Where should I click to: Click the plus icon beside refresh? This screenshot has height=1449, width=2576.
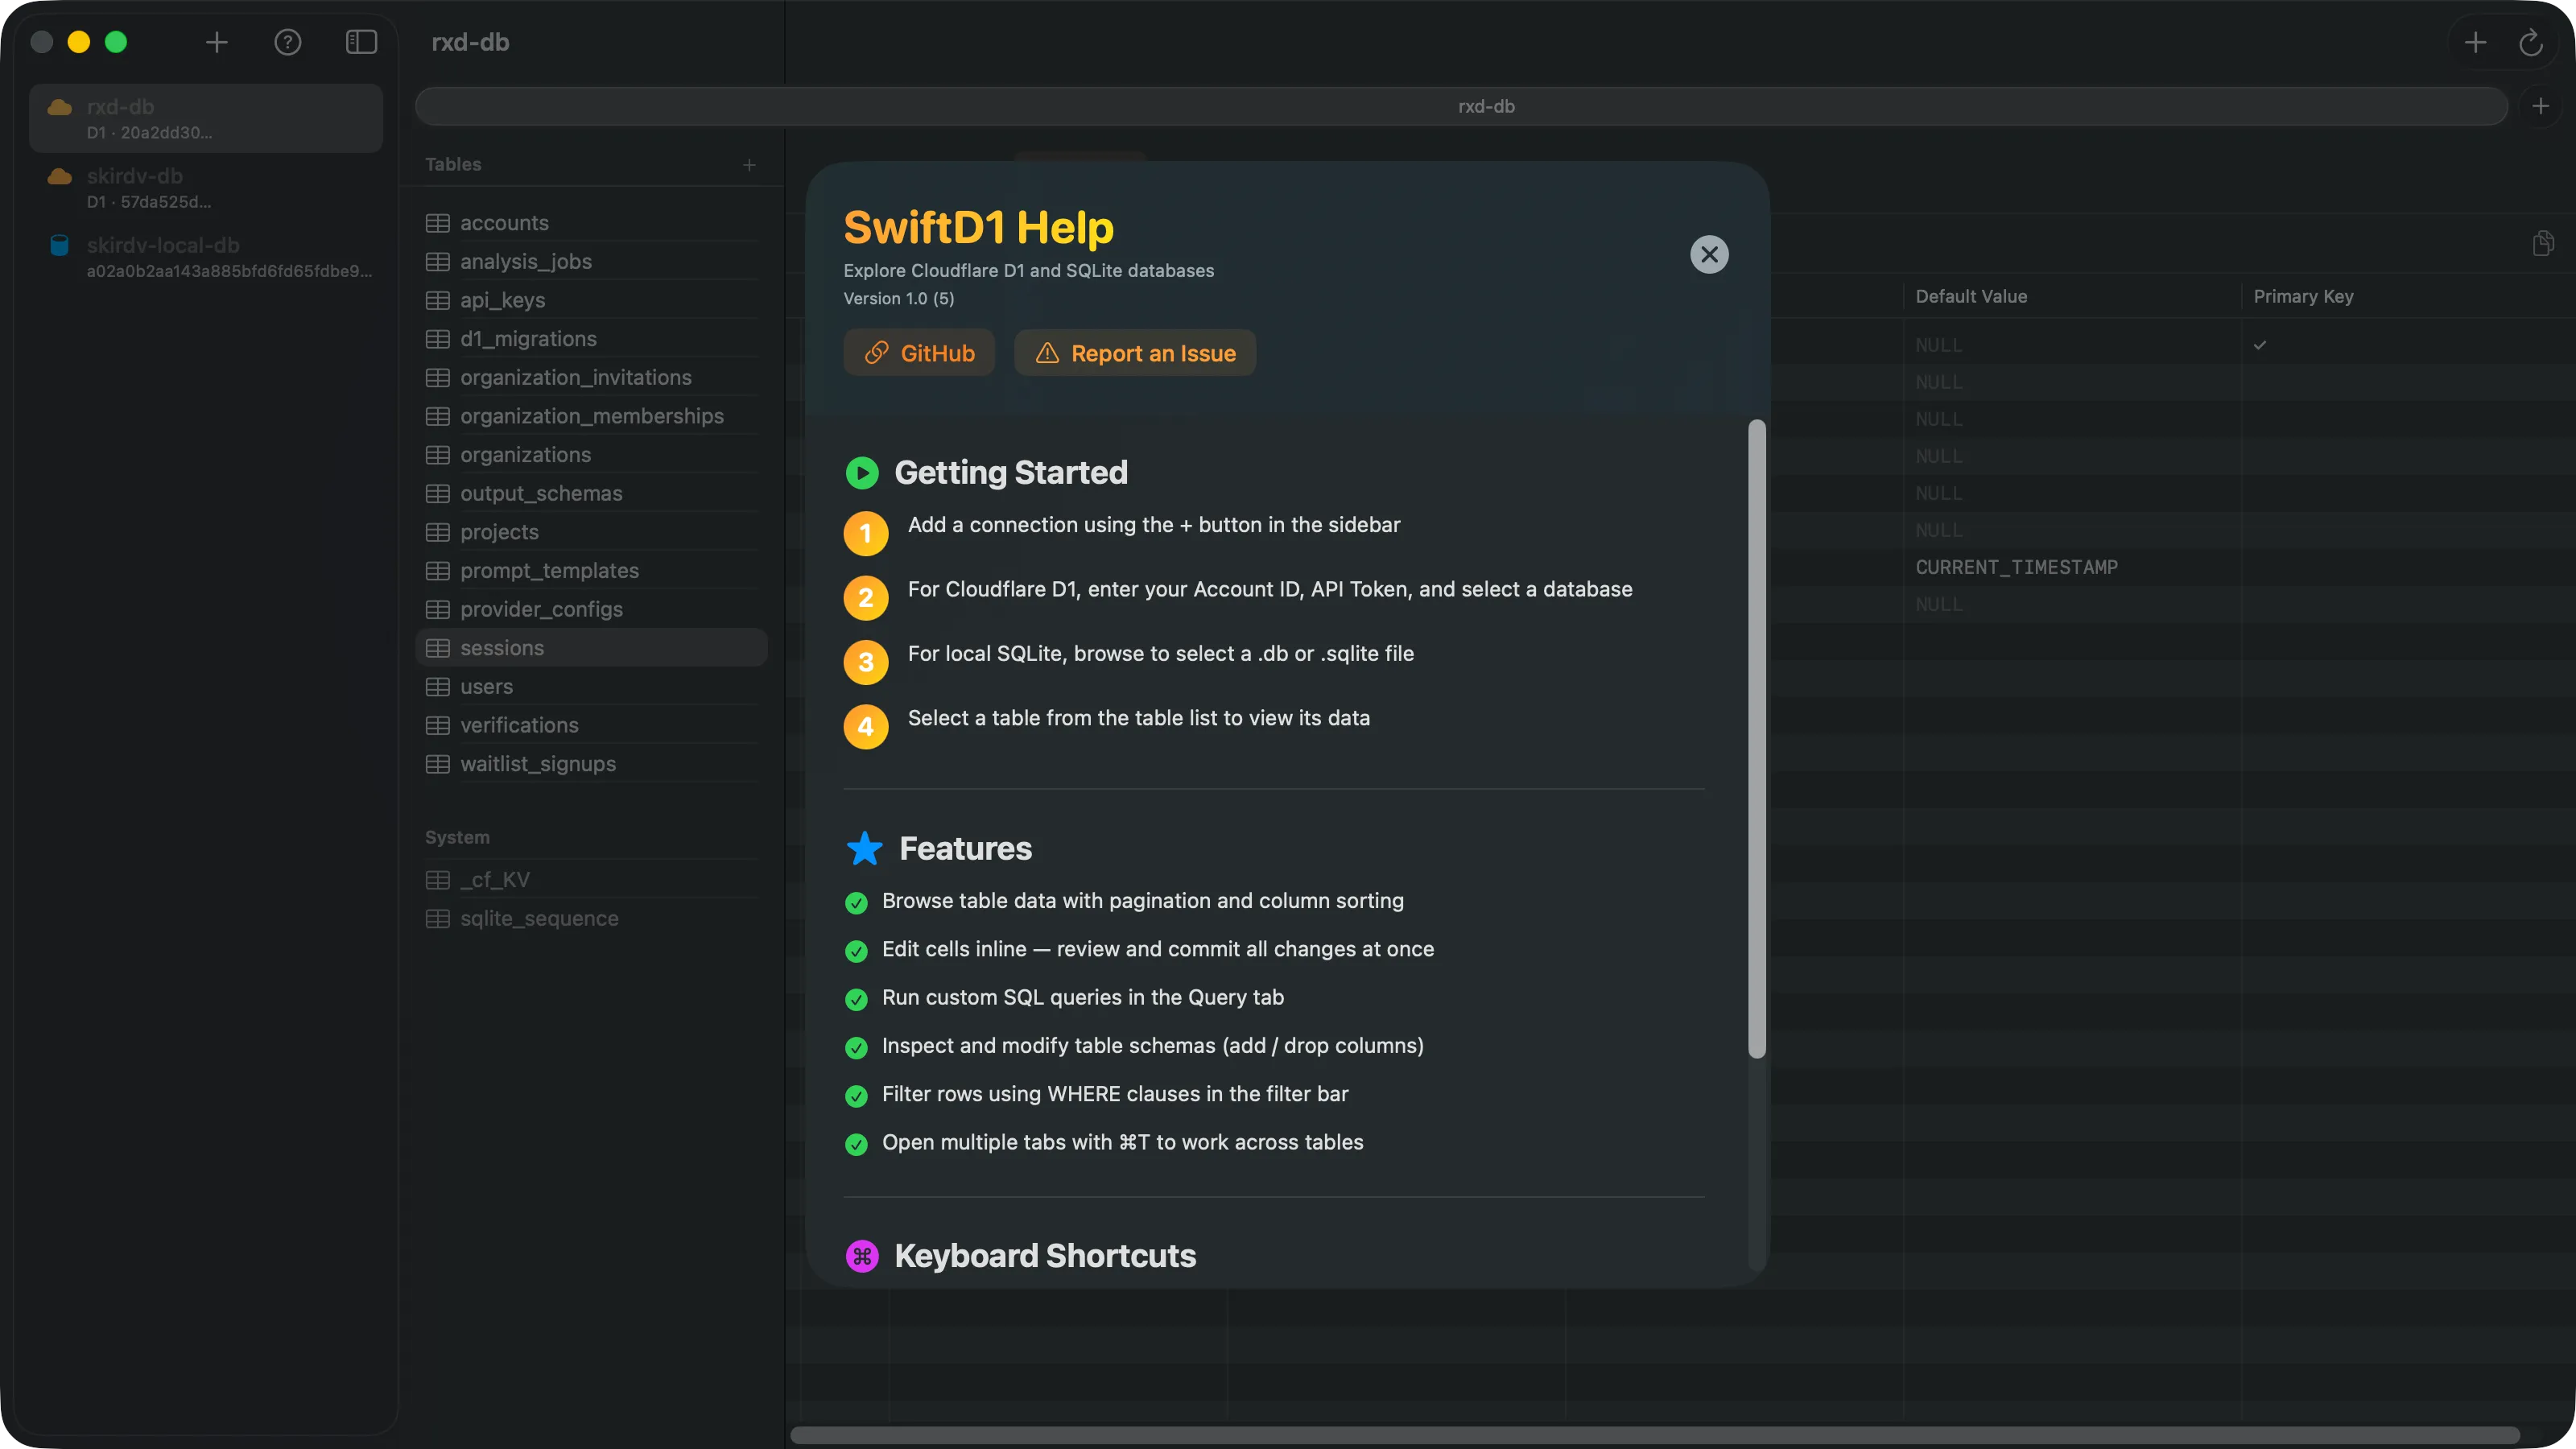tap(2475, 43)
